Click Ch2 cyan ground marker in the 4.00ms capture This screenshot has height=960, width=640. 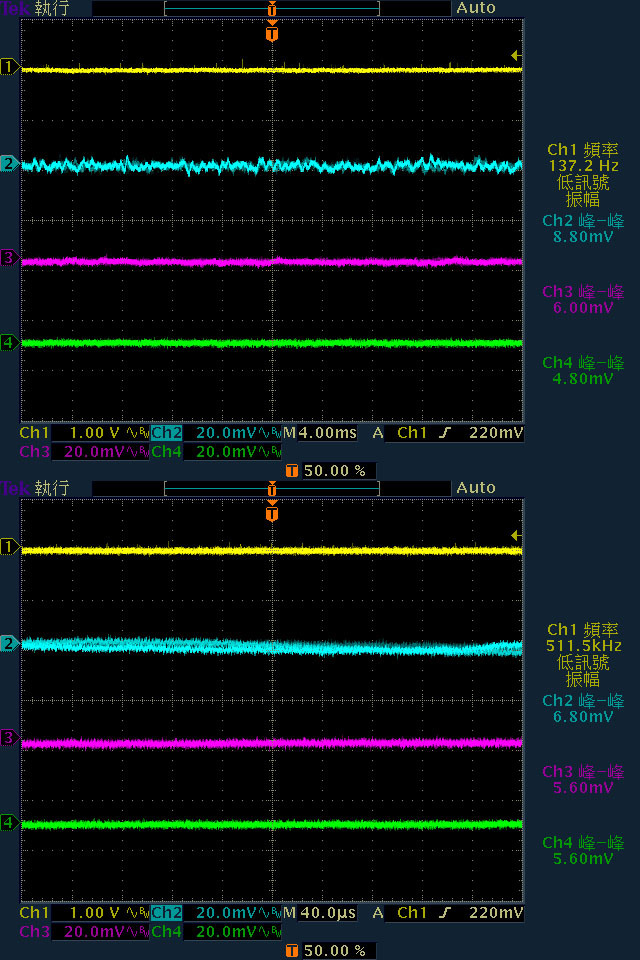click(x=9, y=163)
